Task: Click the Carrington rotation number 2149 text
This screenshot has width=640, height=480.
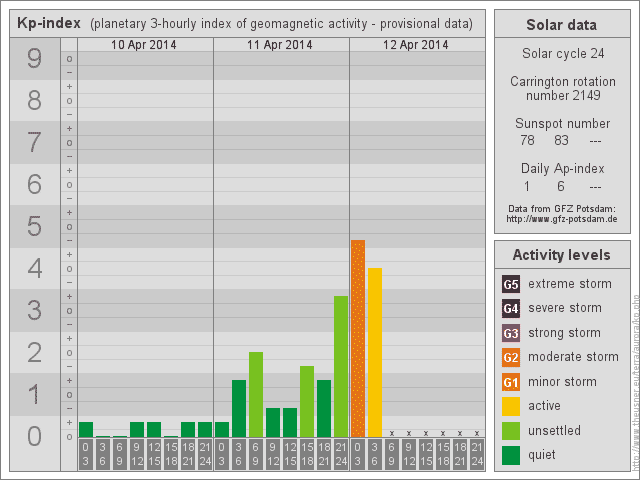Action: pyautogui.click(x=561, y=88)
